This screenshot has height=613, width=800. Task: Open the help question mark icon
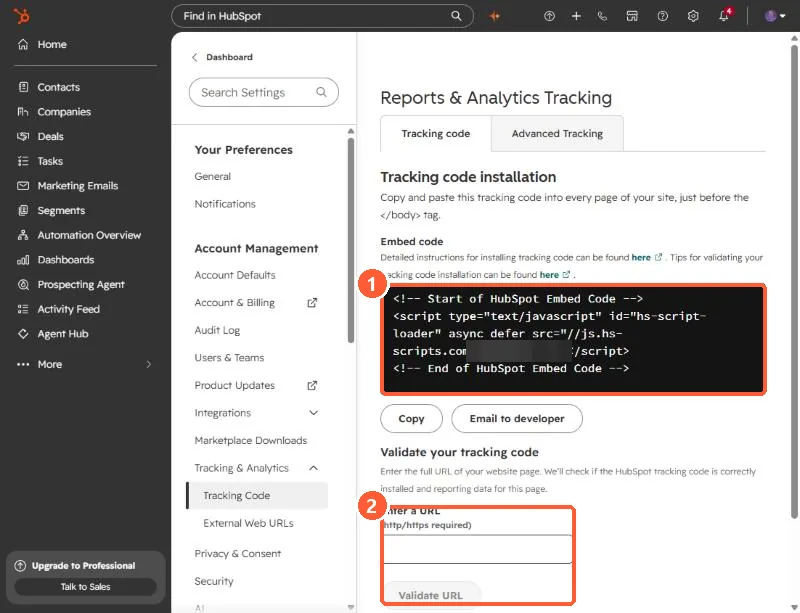click(662, 16)
